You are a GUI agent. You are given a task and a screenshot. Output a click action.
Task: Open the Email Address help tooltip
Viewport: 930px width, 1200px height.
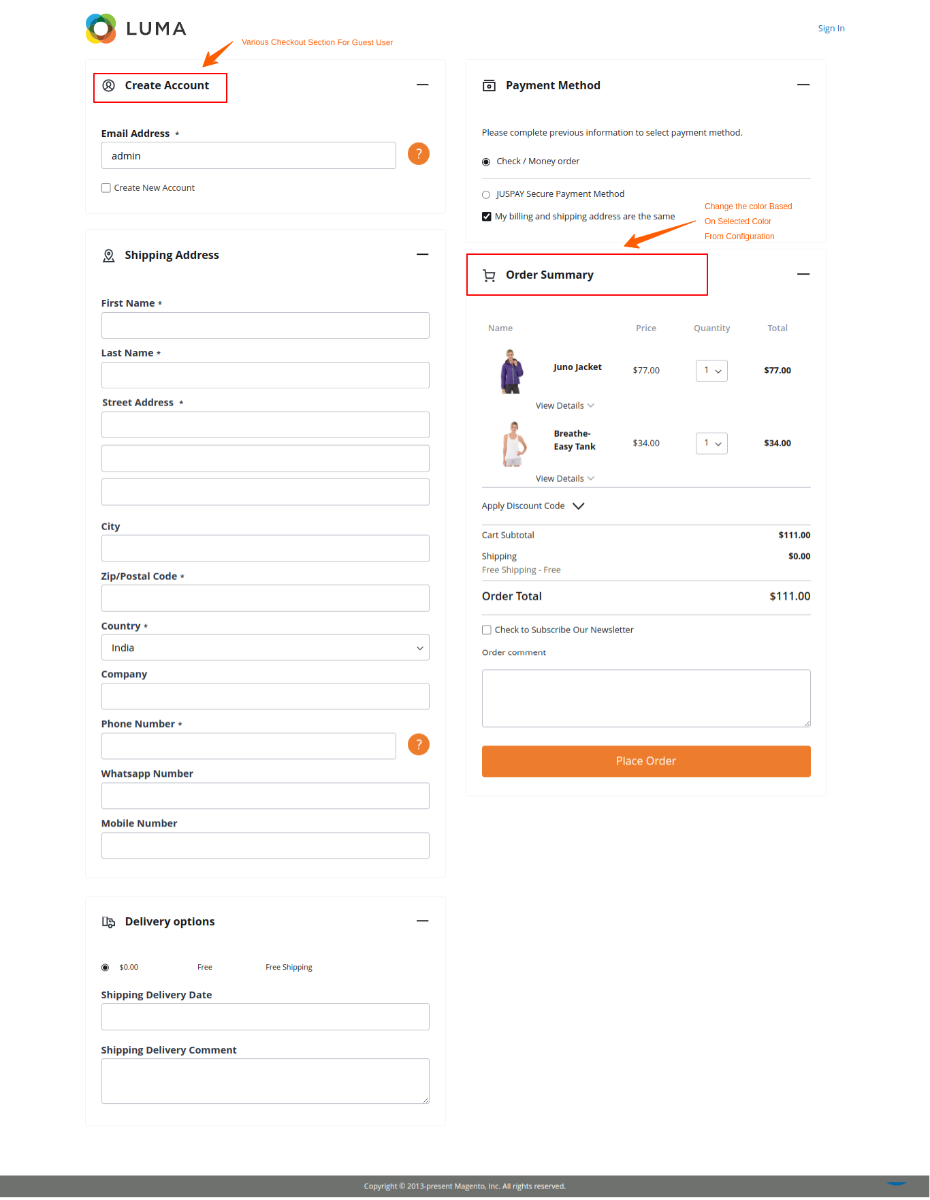418,154
